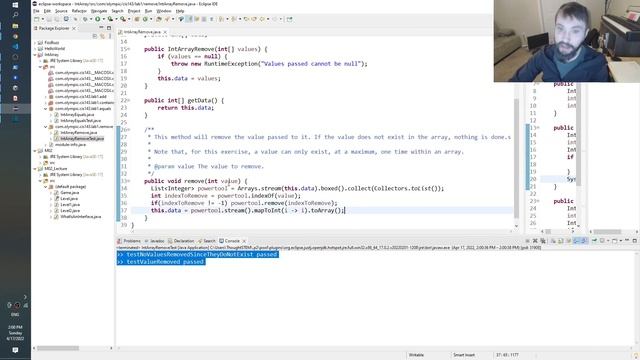The width and height of the screenshot is (640, 360).
Task: Click the Remove All Terminated Launches console icon
Action: click(542, 241)
